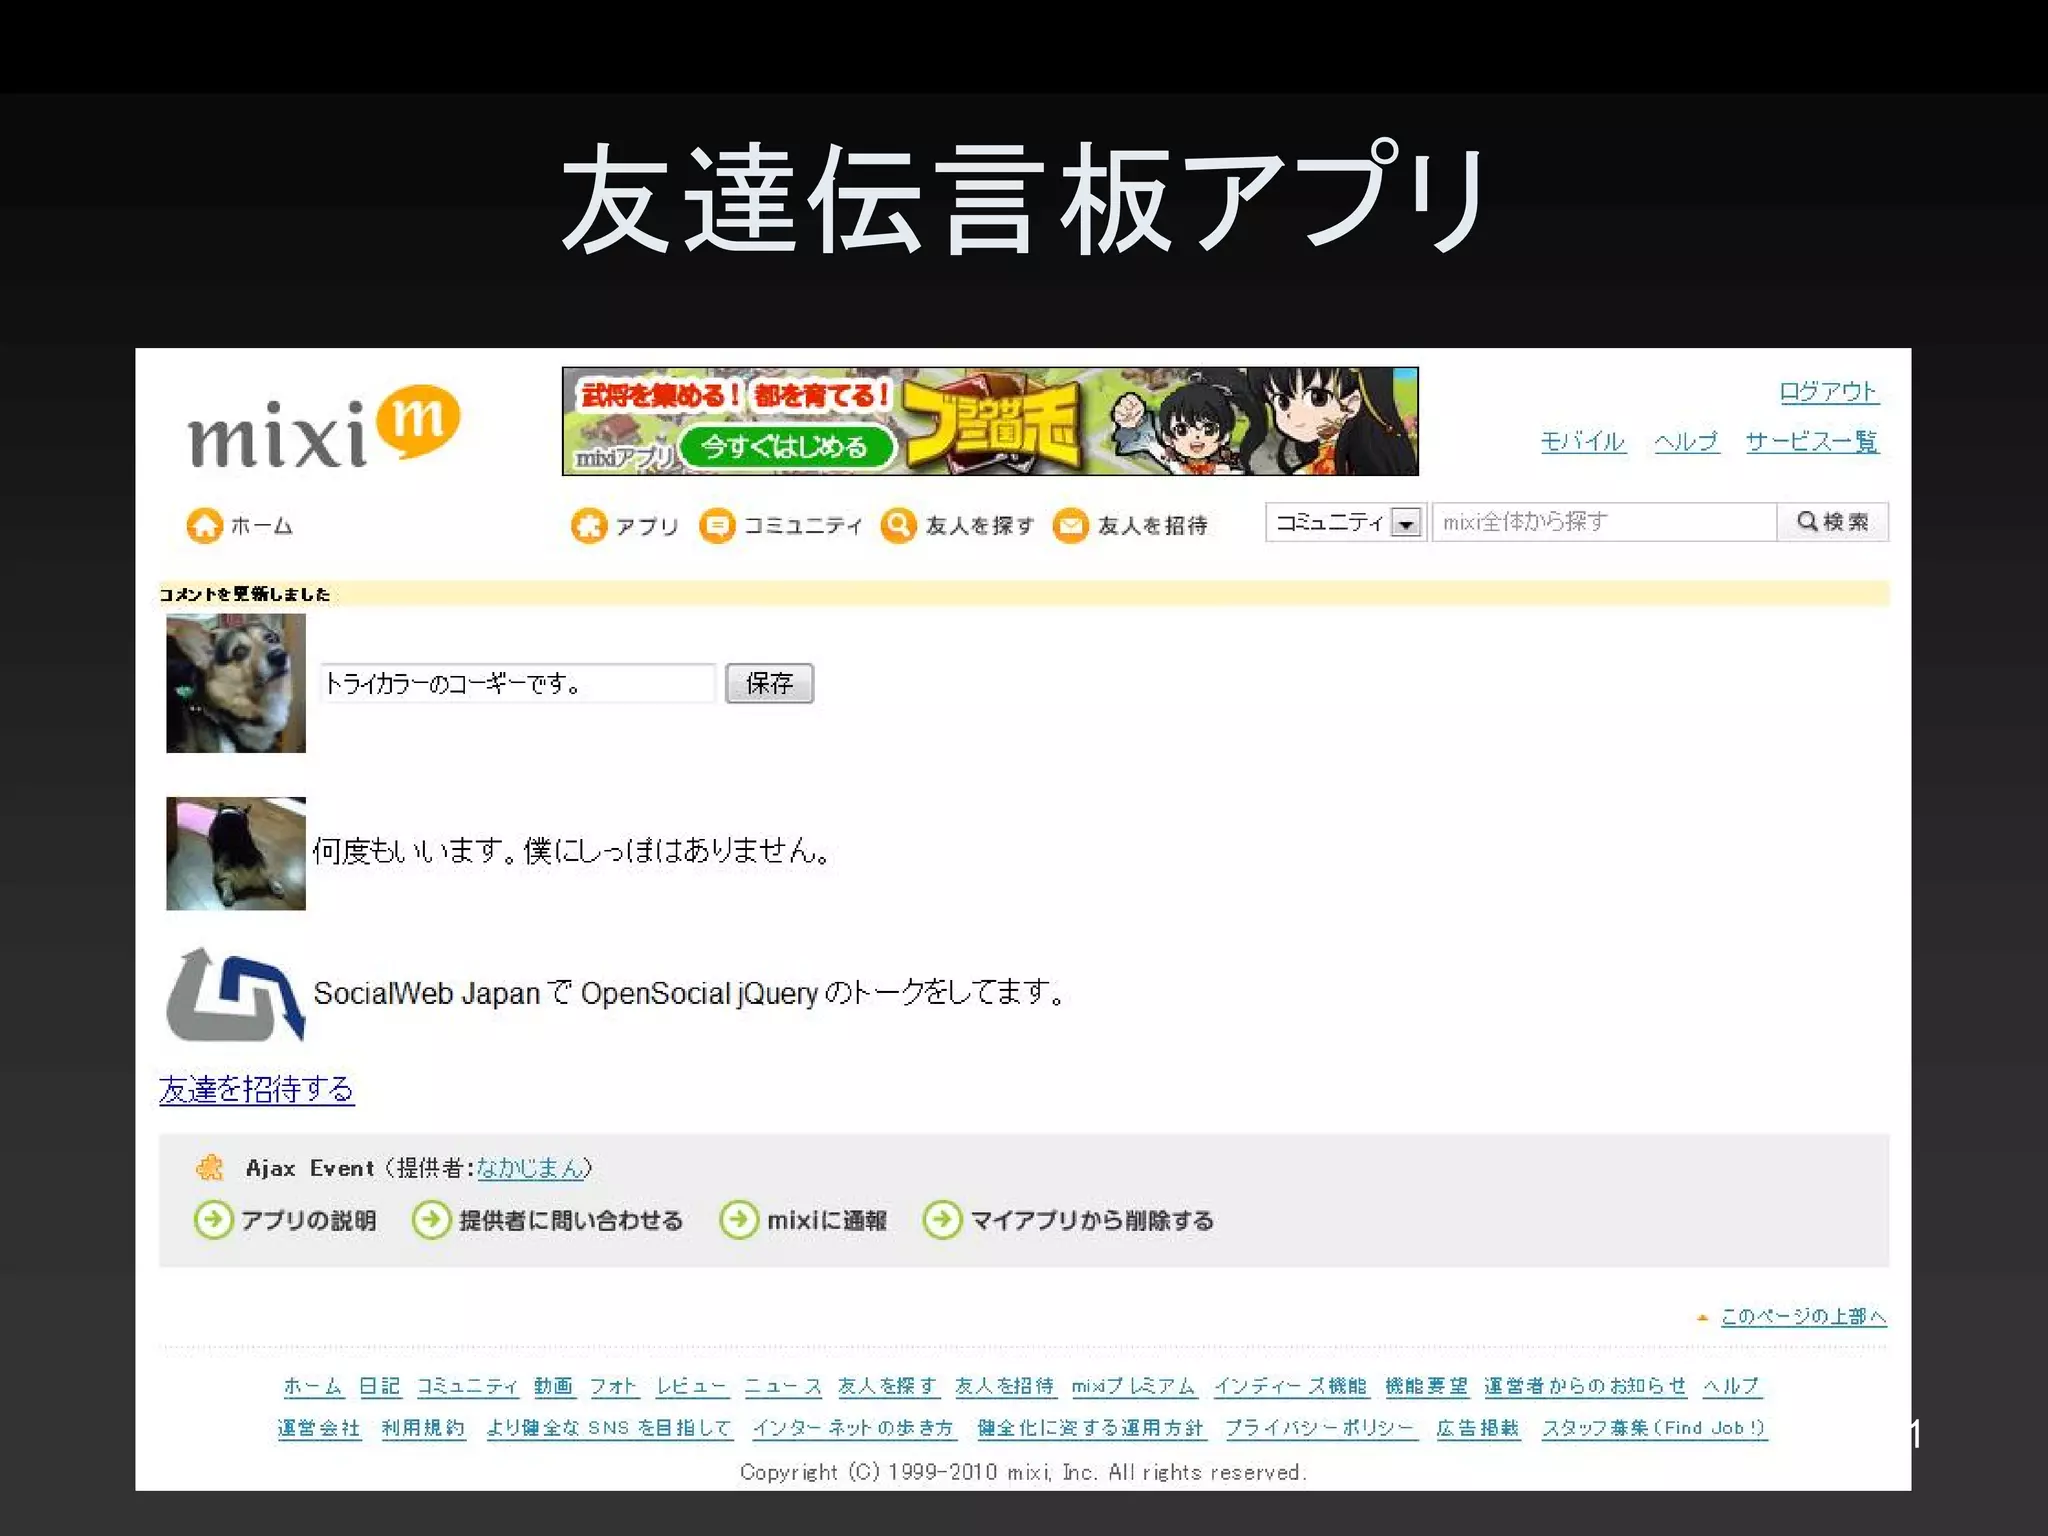Click the footer mixiプレミアム link
This screenshot has height=1536, width=2048.
[1135, 1386]
